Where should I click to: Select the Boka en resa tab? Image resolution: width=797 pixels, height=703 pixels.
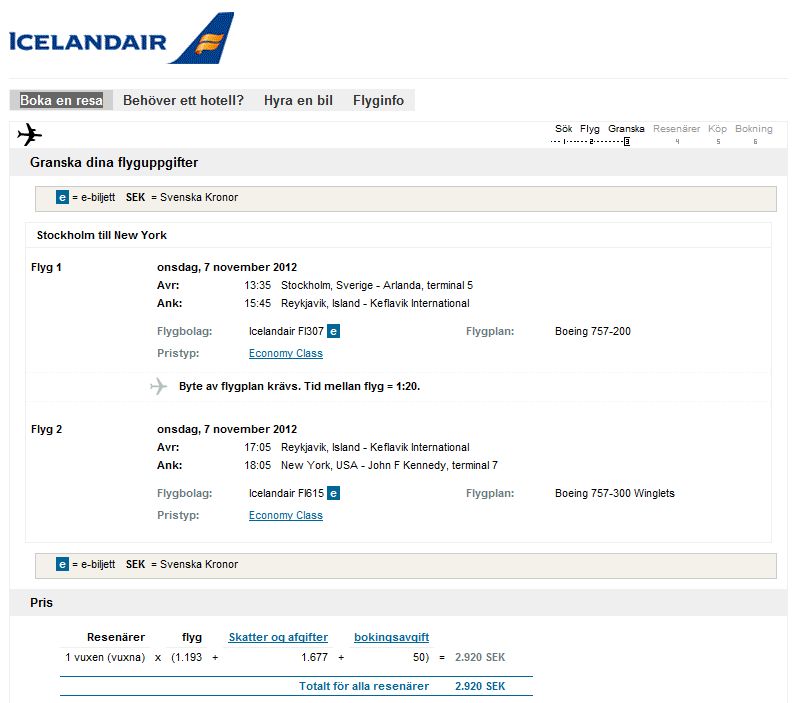61,100
